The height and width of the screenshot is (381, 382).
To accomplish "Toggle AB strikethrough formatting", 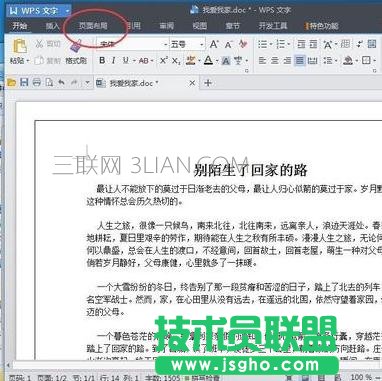I will (x=144, y=61).
